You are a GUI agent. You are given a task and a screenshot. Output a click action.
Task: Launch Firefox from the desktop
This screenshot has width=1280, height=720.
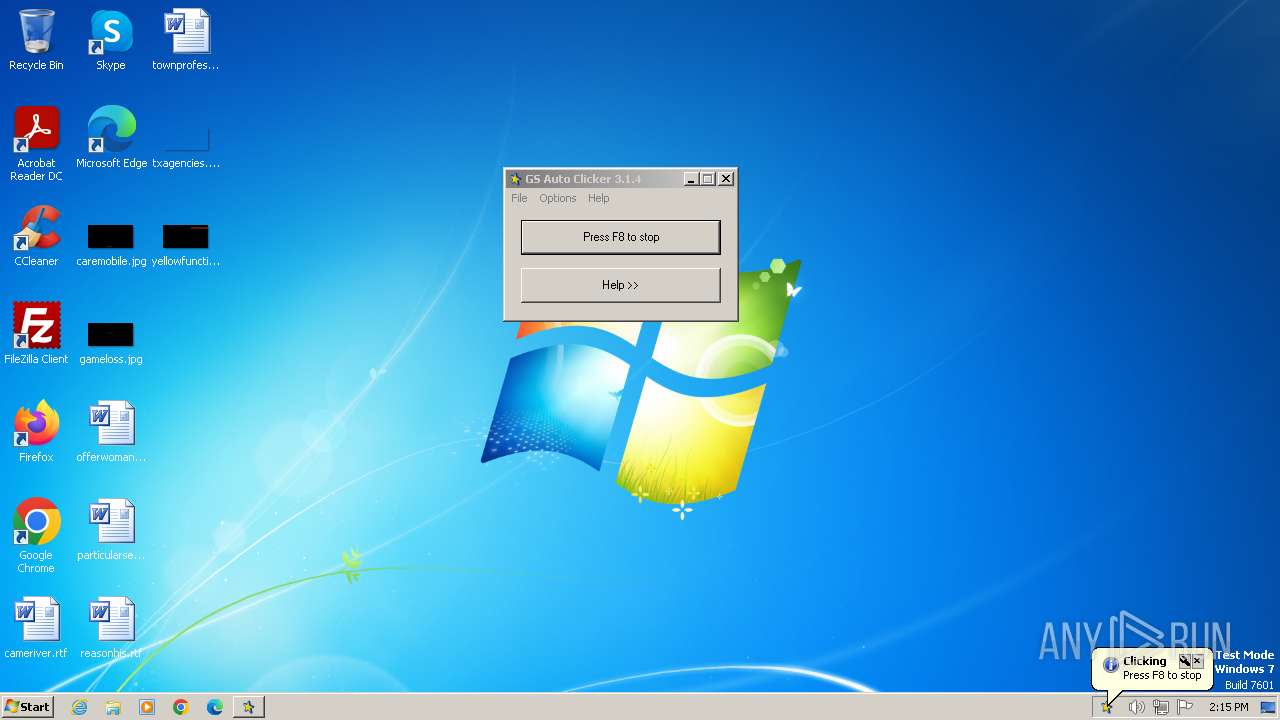[x=36, y=431]
